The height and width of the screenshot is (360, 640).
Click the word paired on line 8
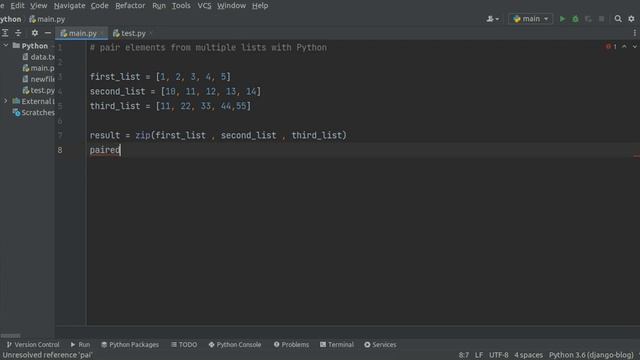point(105,150)
